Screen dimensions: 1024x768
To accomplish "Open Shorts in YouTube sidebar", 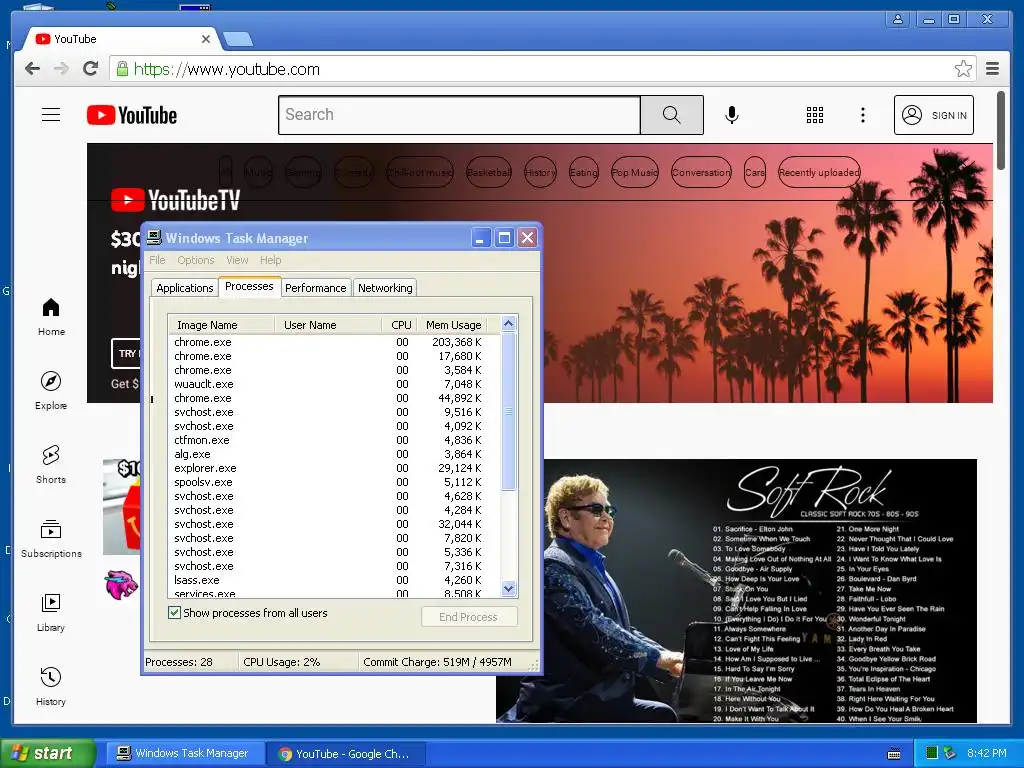I will point(51,464).
